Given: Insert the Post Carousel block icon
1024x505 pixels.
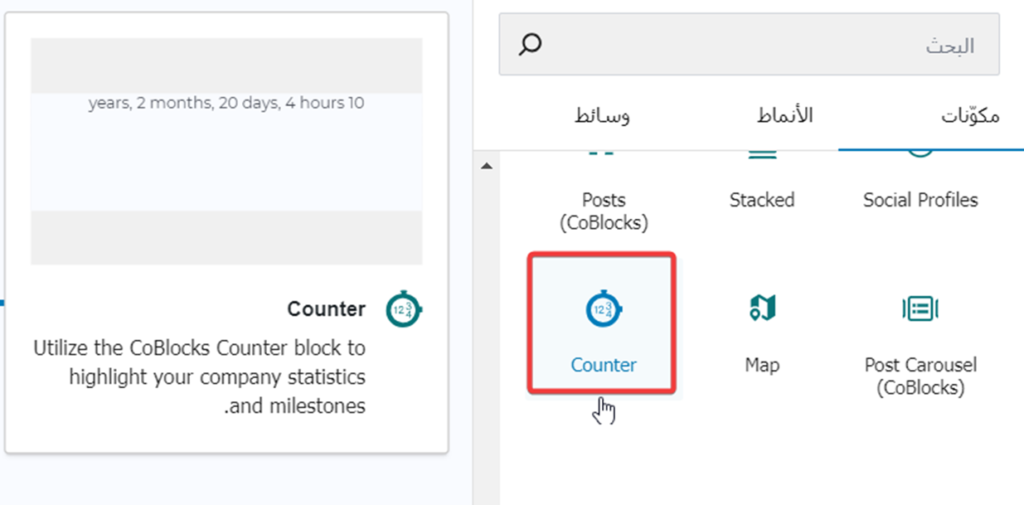Looking at the screenshot, I should 919,309.
